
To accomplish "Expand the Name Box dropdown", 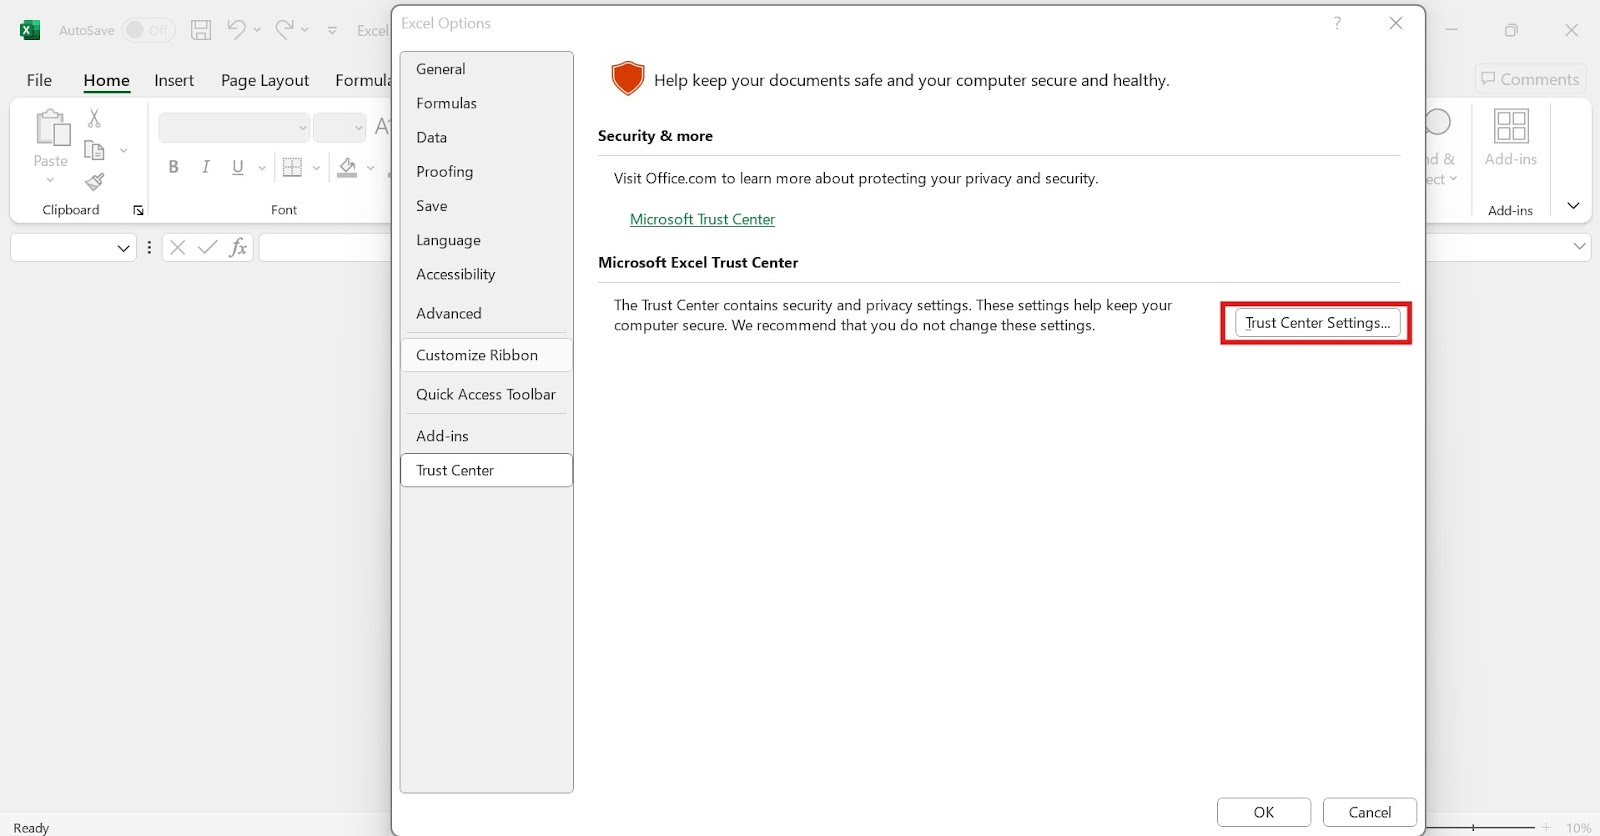I will [x=123, y=248].
